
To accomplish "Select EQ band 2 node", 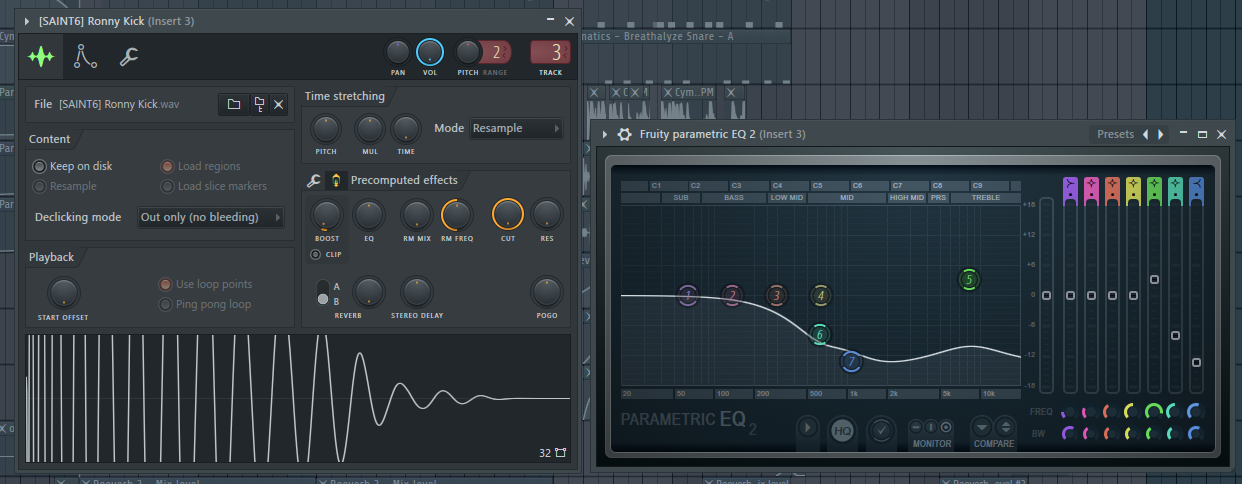I will (732, 295).
